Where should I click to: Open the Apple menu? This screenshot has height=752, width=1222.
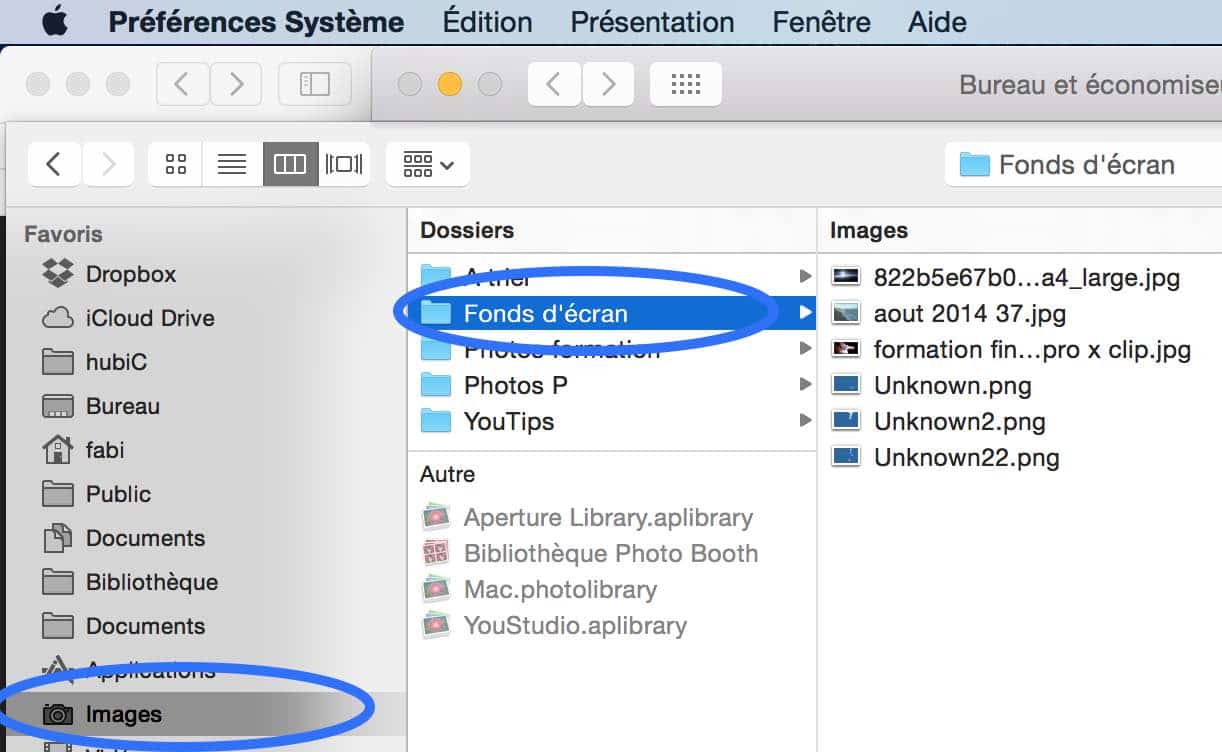click(54, 22)
